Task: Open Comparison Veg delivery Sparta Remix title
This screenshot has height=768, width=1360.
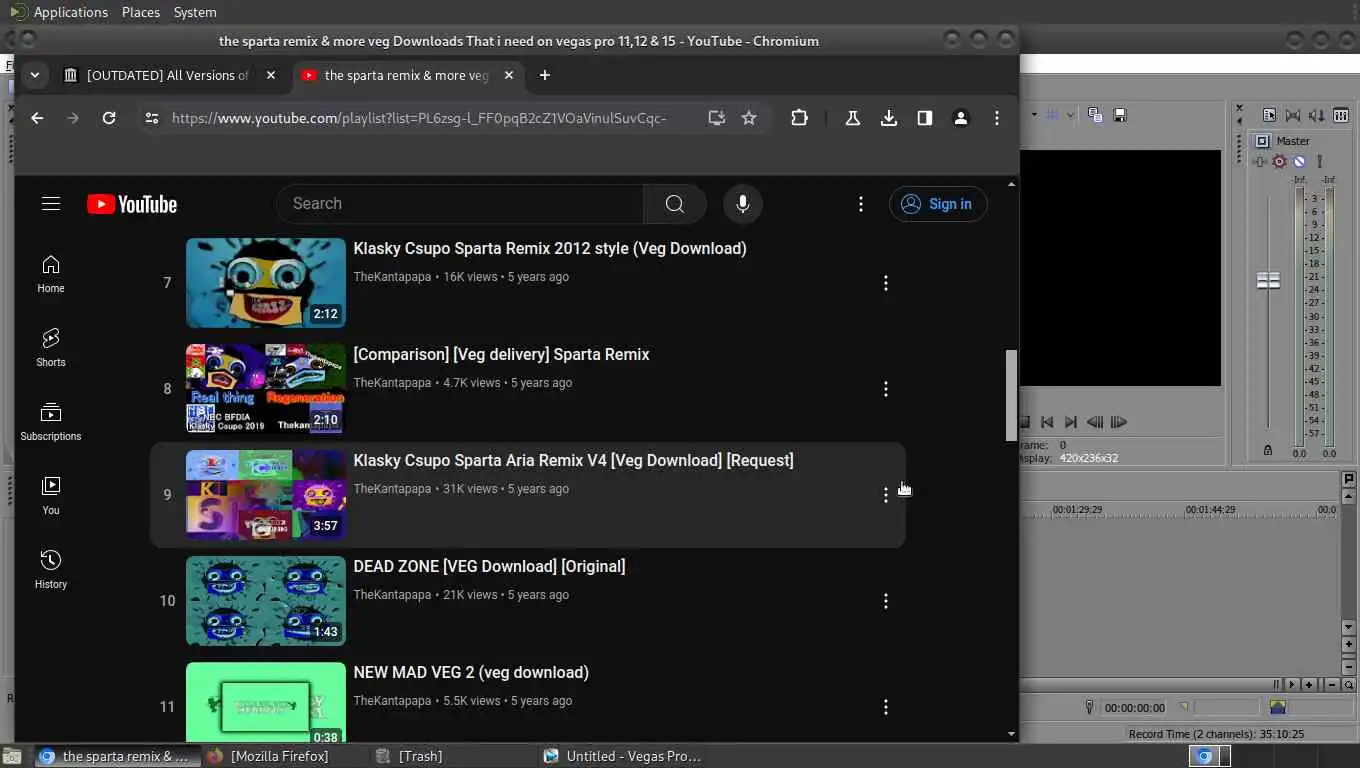Action: click(x=502, y=354)
